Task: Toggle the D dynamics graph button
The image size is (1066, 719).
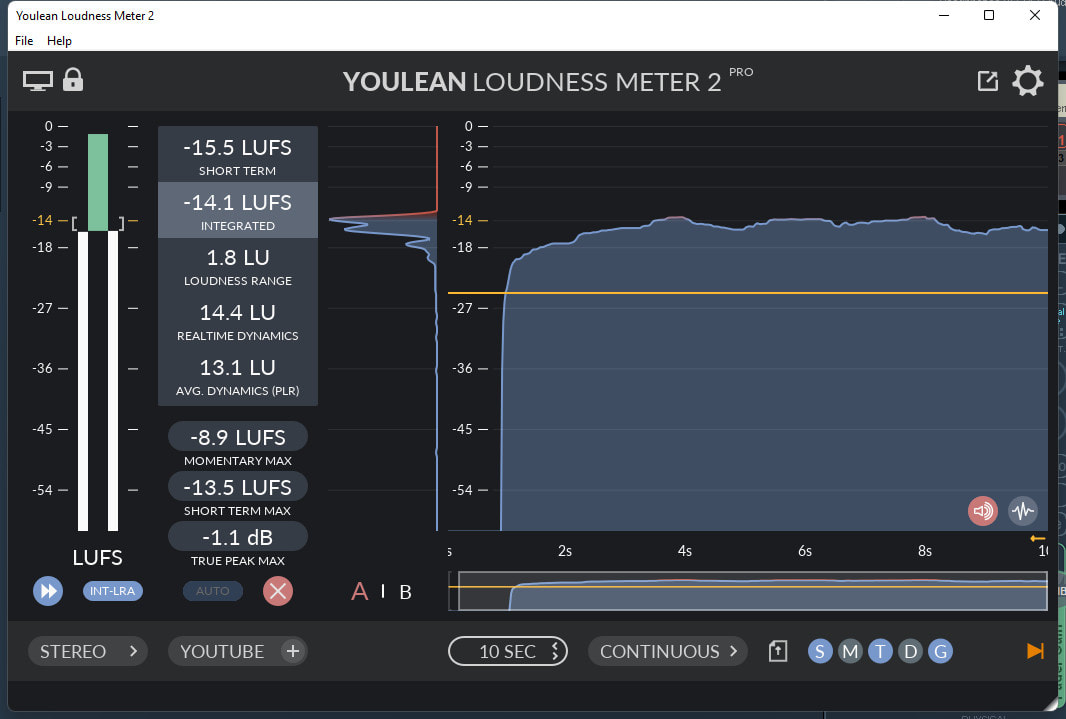Action: pos(910,651)
